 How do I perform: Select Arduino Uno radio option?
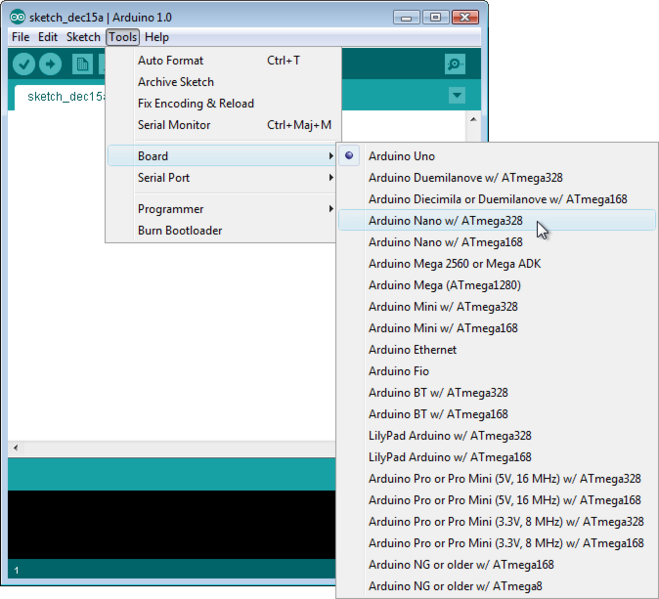click(x=497, y=156)
